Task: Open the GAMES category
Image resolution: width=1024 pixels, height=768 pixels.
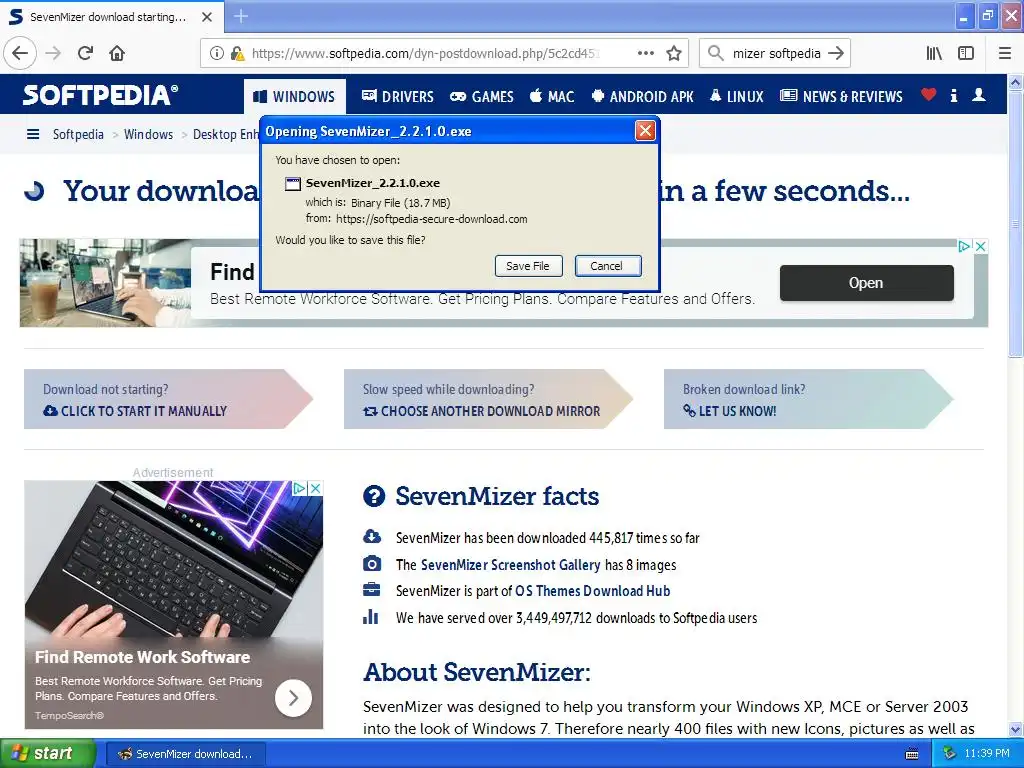Action: pos(482,97)
